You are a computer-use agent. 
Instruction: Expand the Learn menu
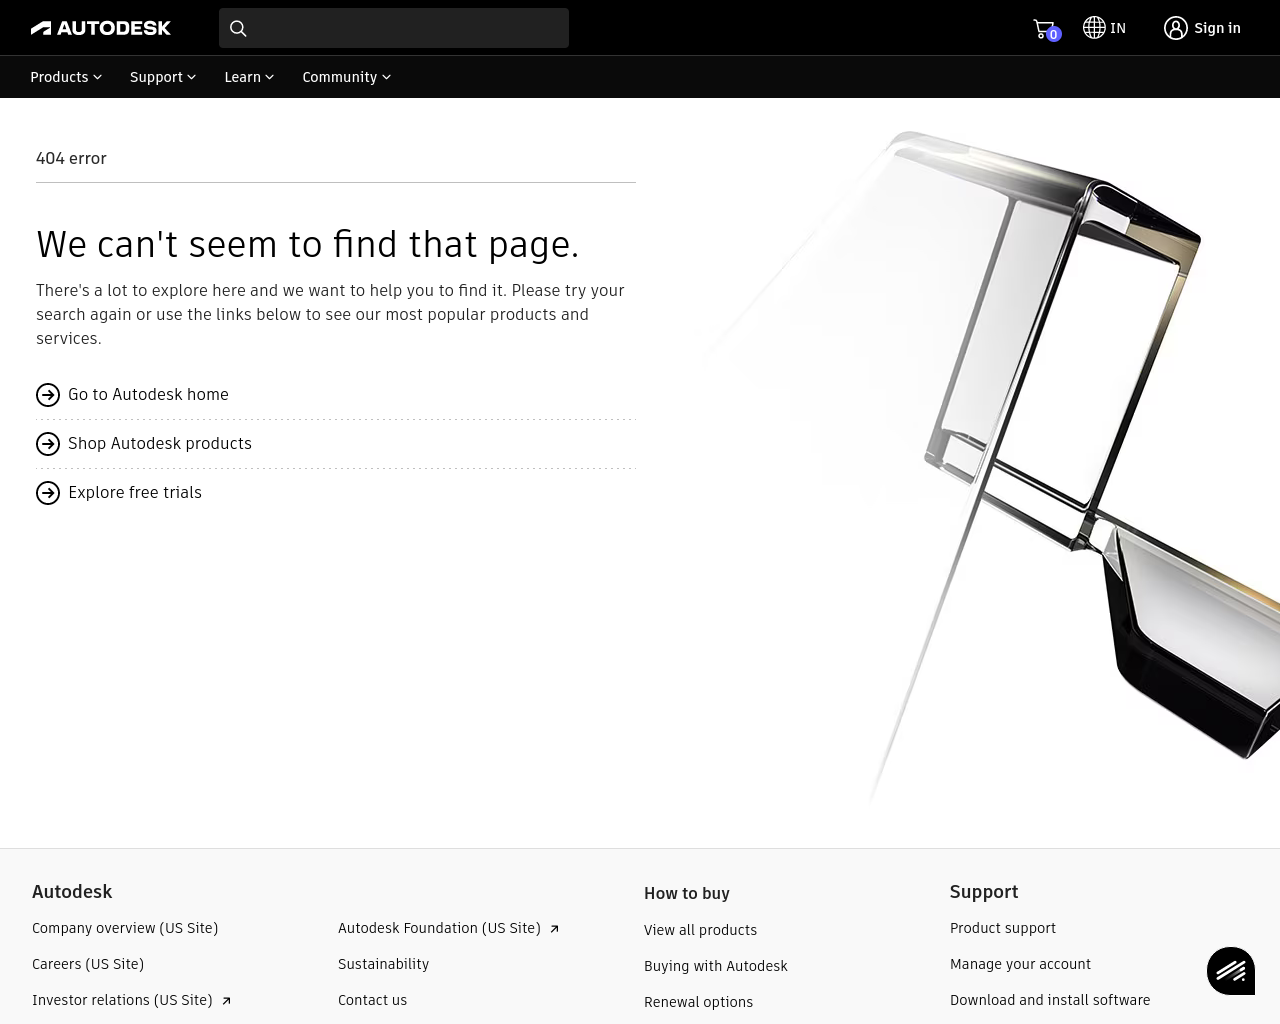pos(249,77)
